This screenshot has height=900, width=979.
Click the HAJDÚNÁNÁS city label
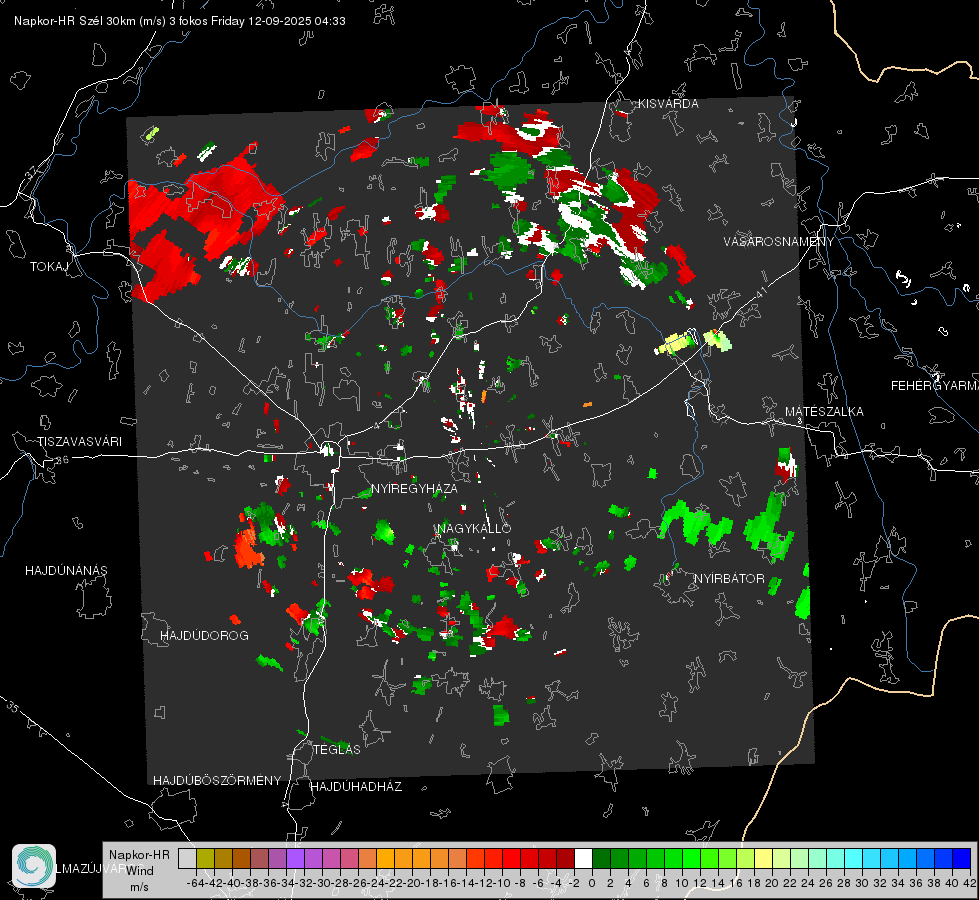[66, 570]
